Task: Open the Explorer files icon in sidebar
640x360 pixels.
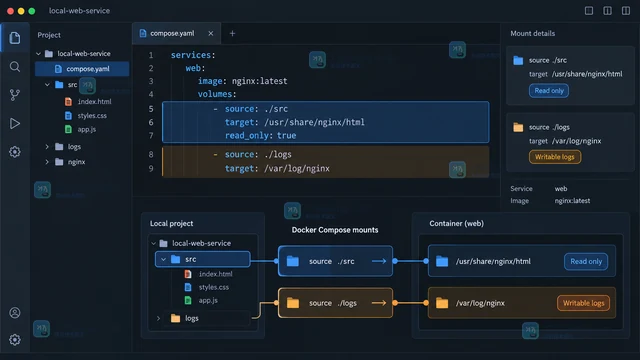Action: [15, 38]
